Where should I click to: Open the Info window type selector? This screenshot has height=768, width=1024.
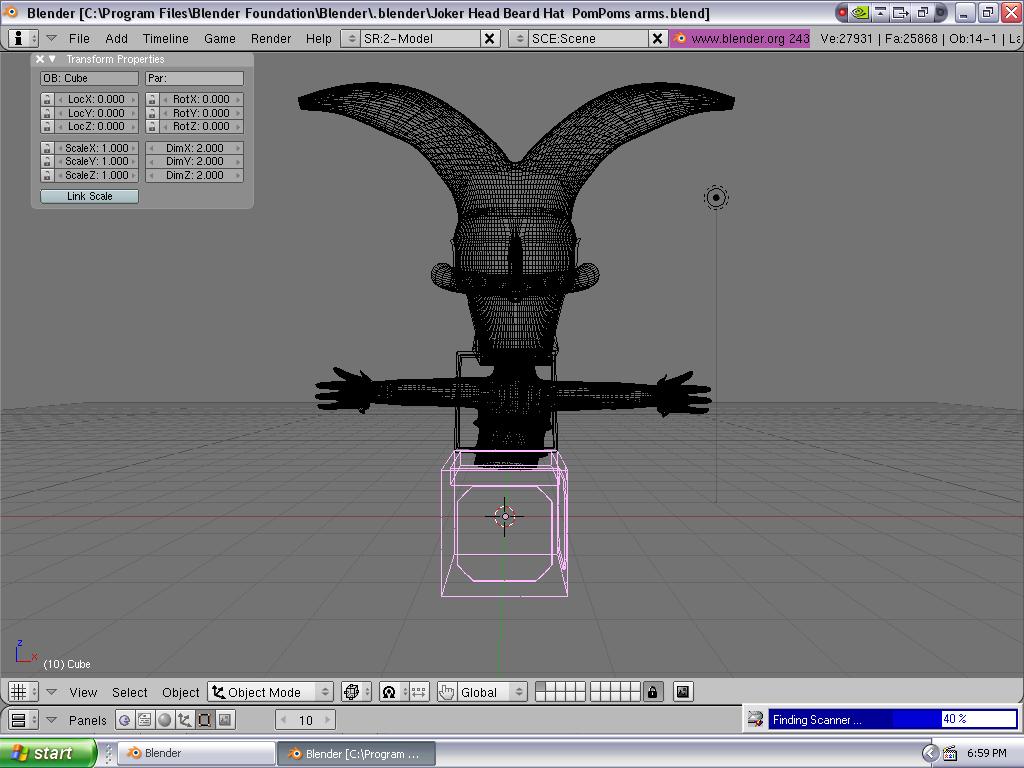pyautogui.click(x=24, y=39)
